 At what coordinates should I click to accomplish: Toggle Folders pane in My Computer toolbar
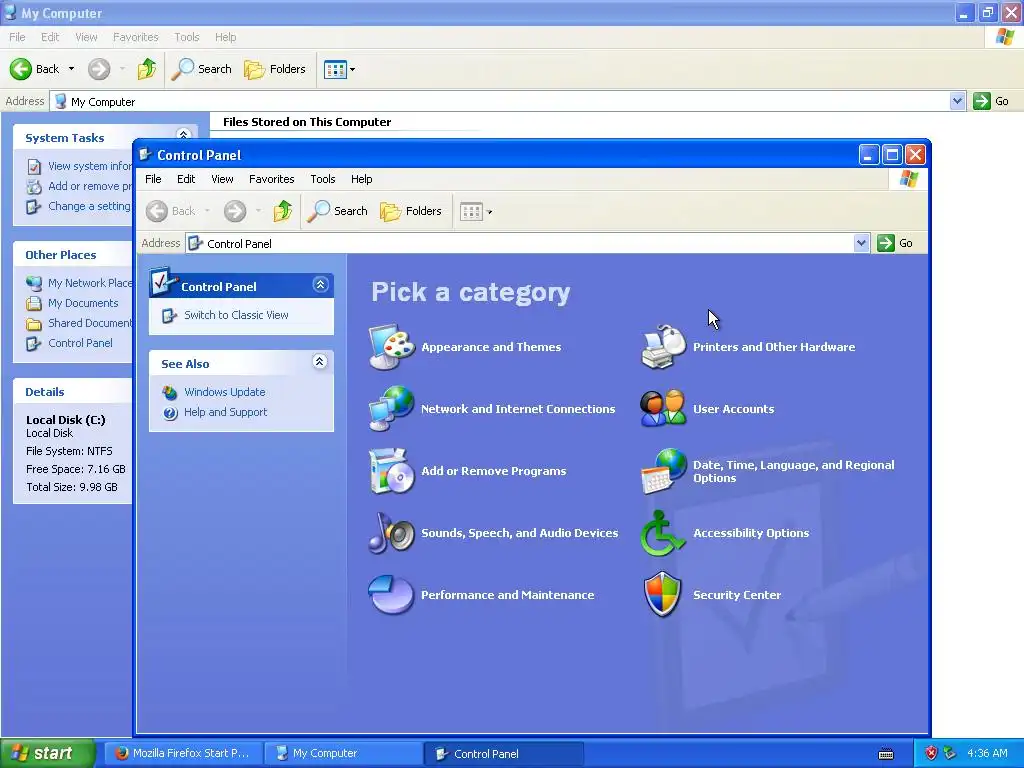pyautogui.click(x=274, y=69)
